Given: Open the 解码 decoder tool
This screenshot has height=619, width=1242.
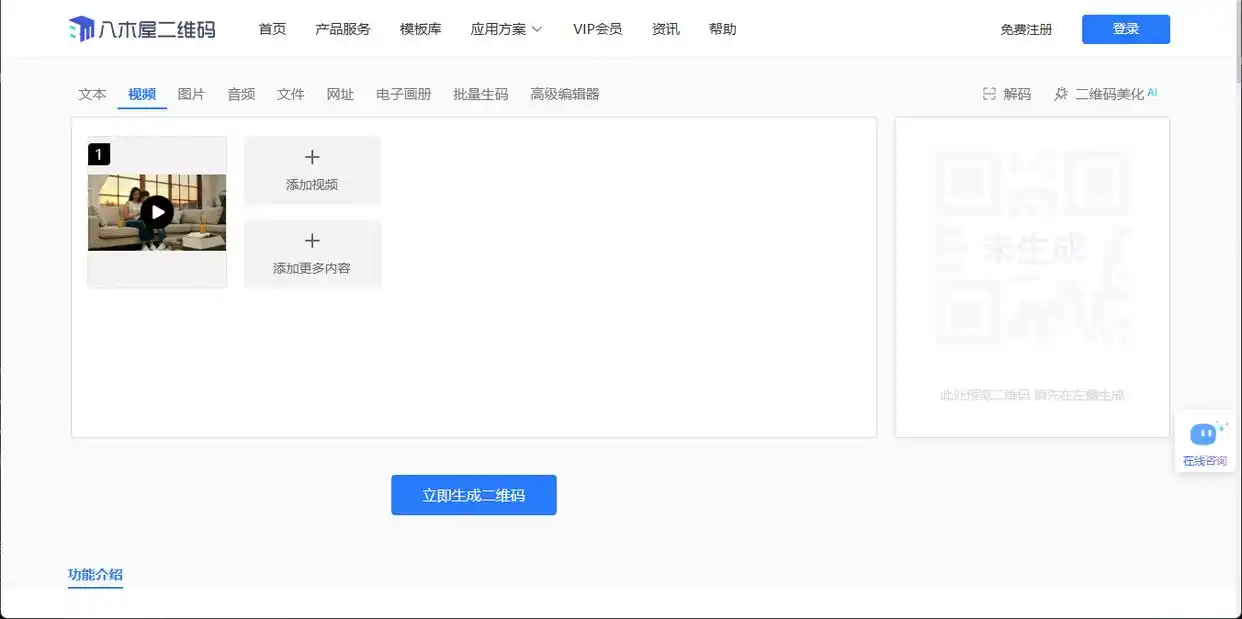Looking at the screenshot, I should tap(1006, 94).
